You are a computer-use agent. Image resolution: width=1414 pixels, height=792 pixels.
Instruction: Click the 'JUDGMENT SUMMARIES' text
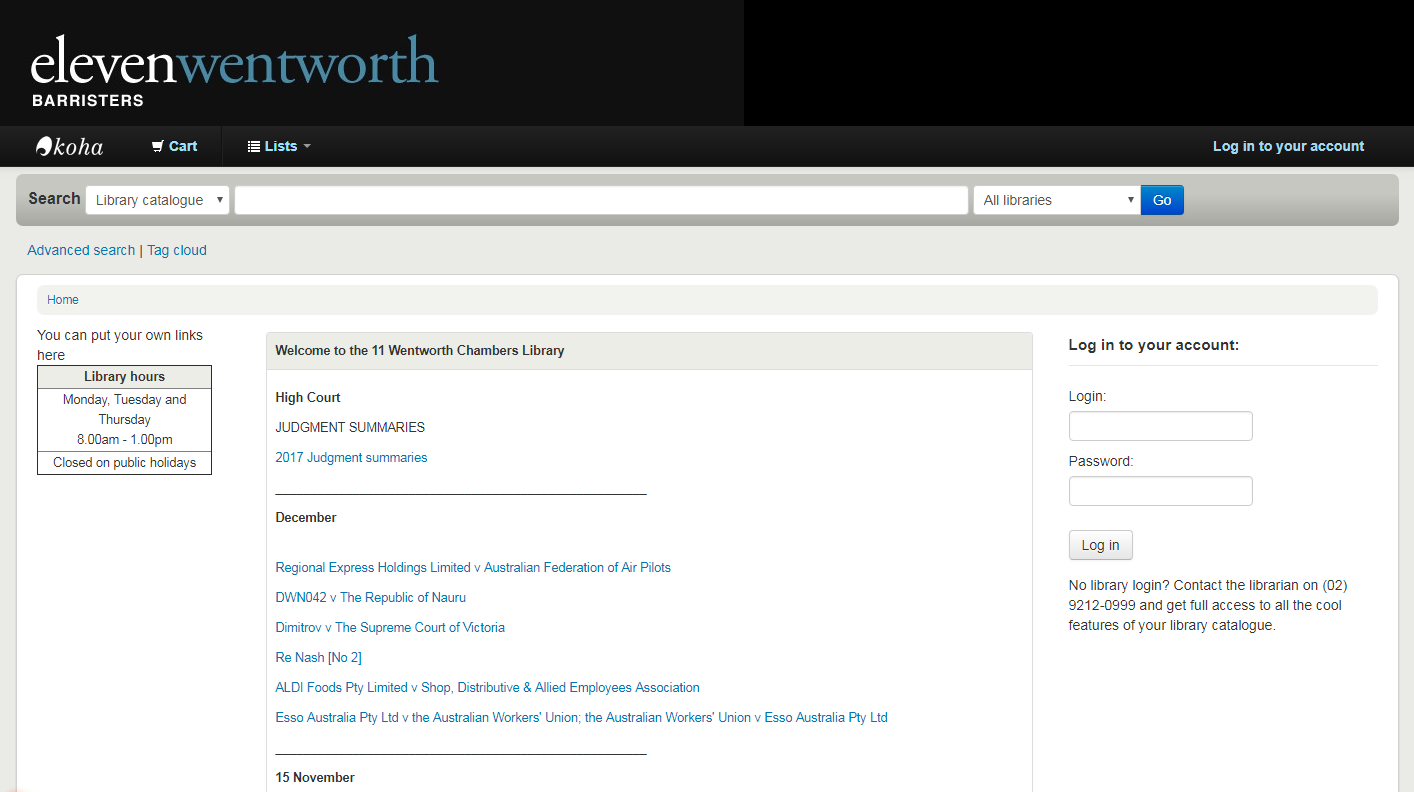coord(350,428)
